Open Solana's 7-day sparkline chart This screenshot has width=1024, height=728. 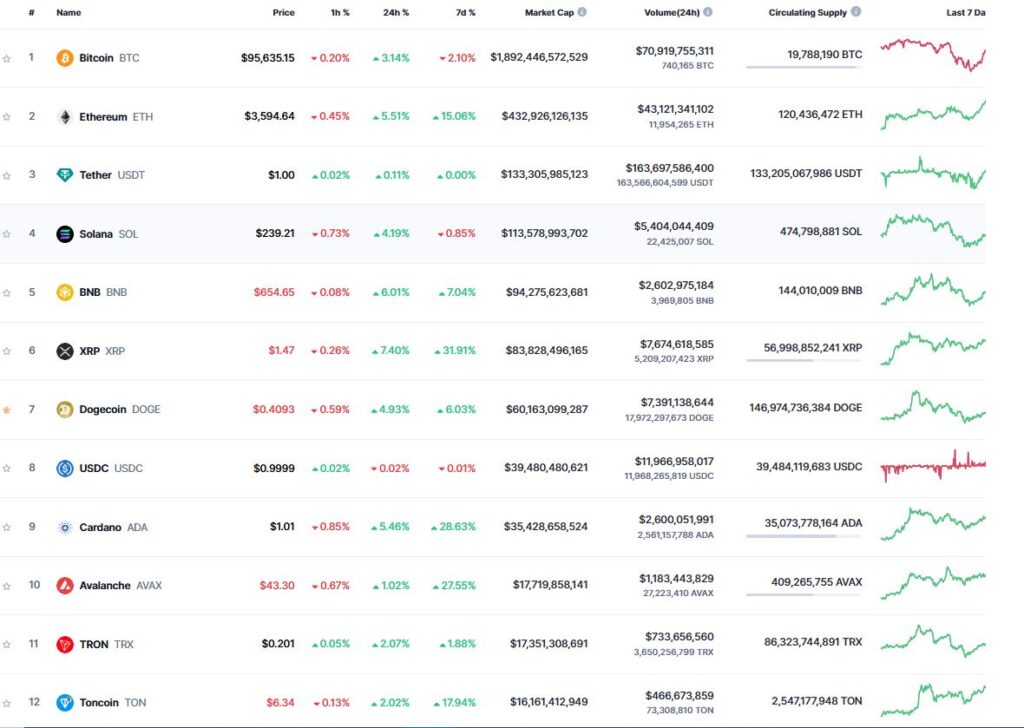[x=933, y=230]
